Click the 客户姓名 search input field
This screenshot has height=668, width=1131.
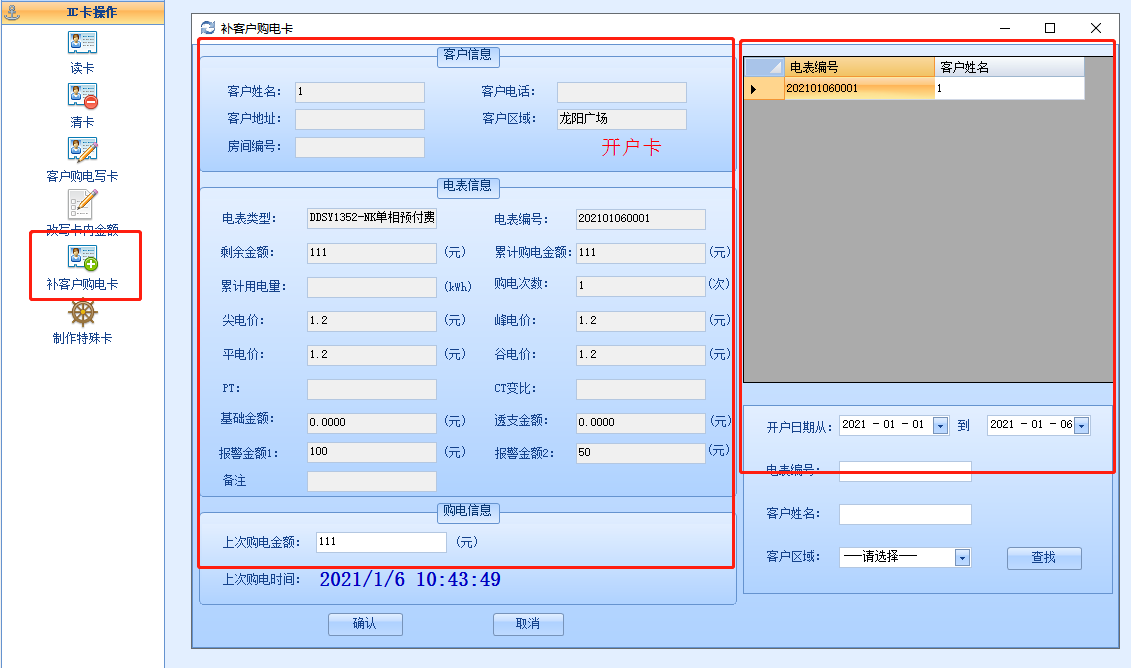point(904,514)
